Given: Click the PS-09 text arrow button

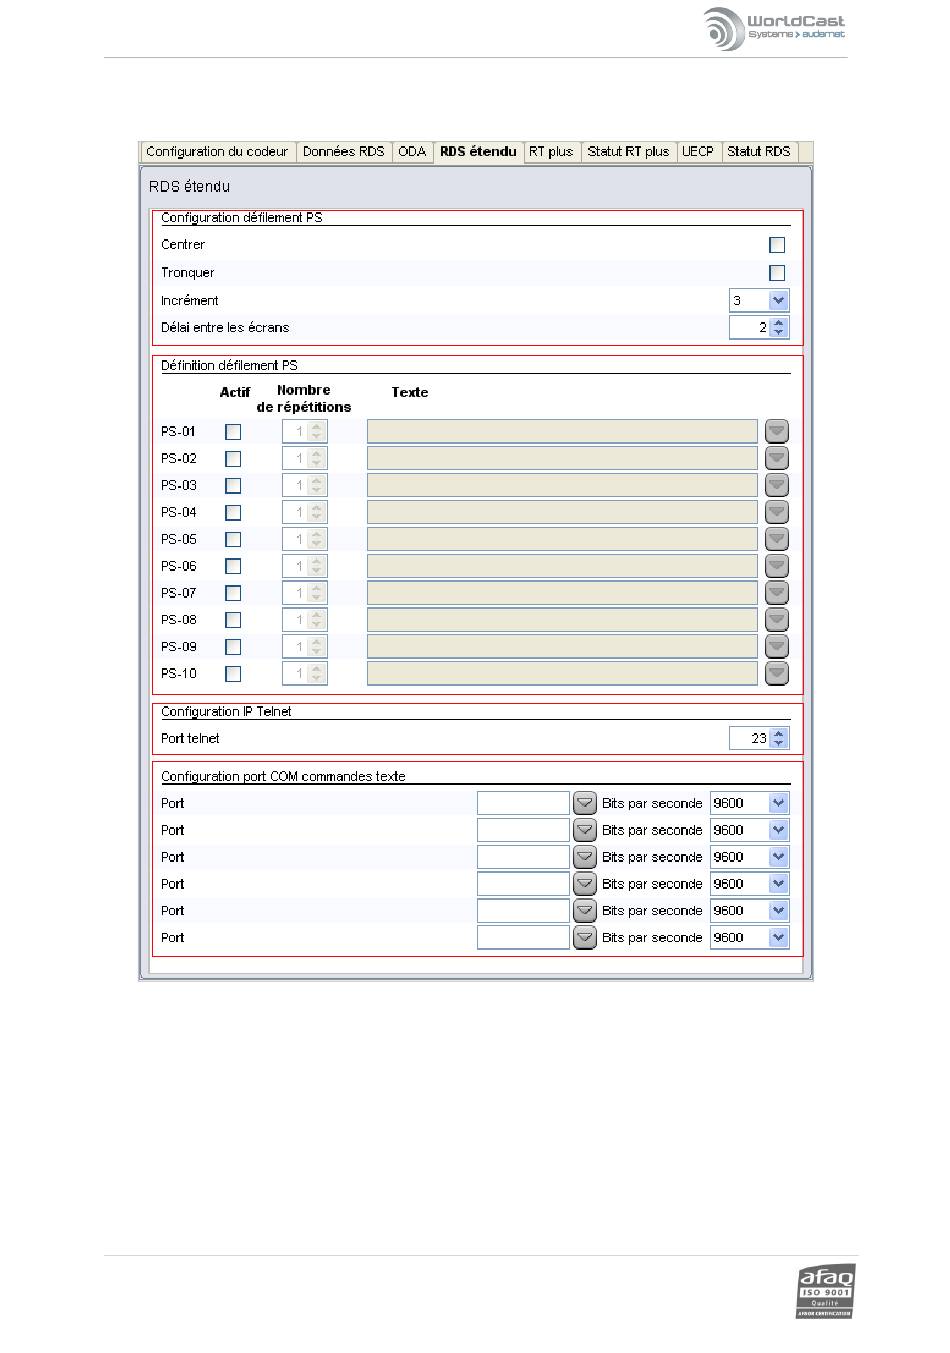Looking at the screenshot, I should (x=777, y=646).
